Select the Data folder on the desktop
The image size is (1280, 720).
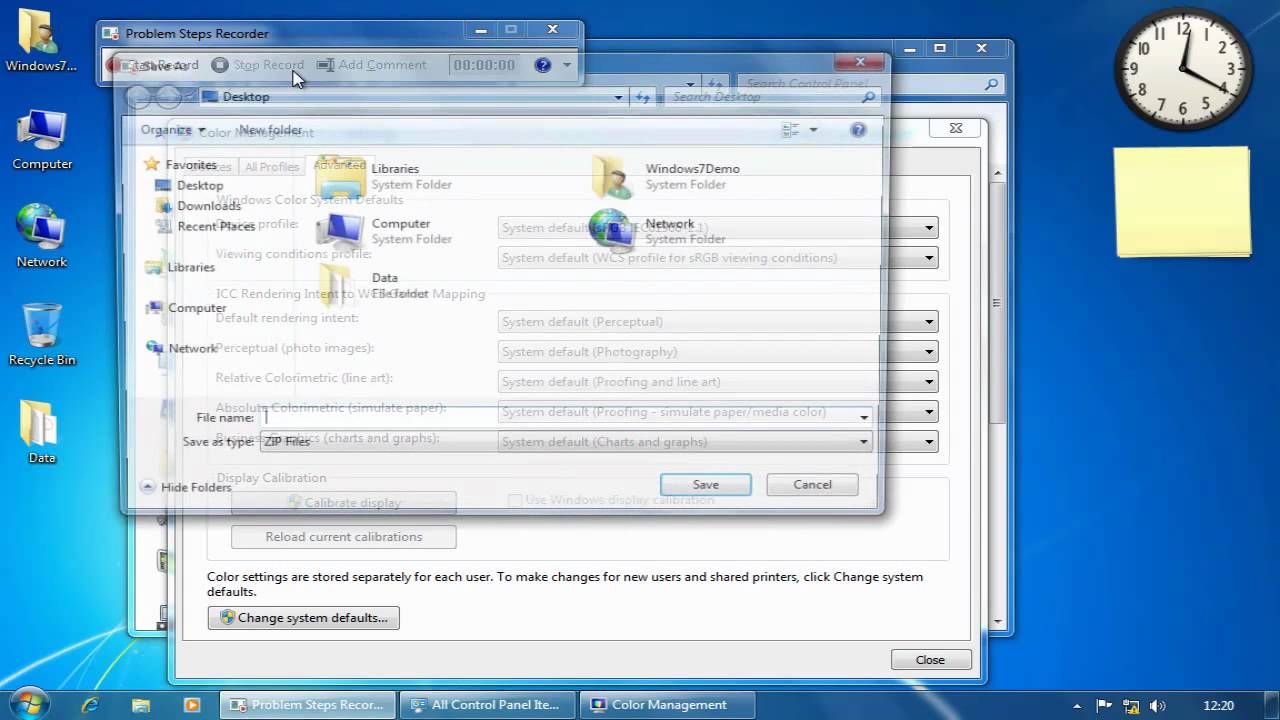tap(42, 432)
